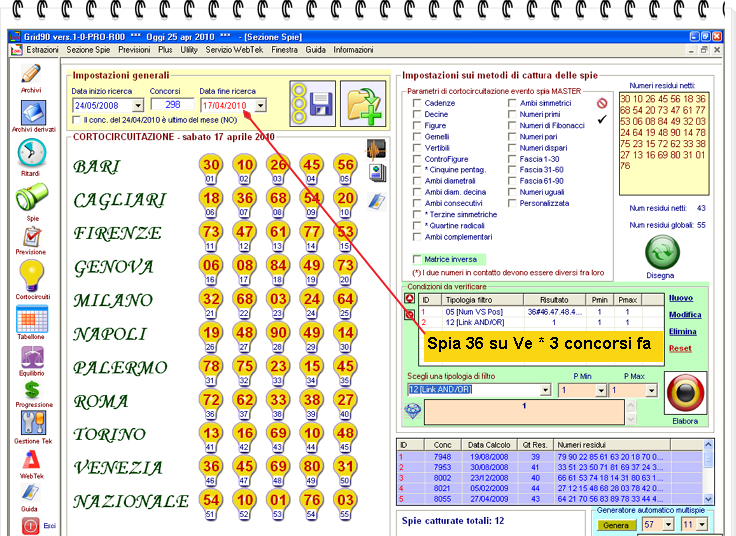Open the Informazioni menu
Image resolution: width=736 pixels, height=536 pixels.
[353, 50]
